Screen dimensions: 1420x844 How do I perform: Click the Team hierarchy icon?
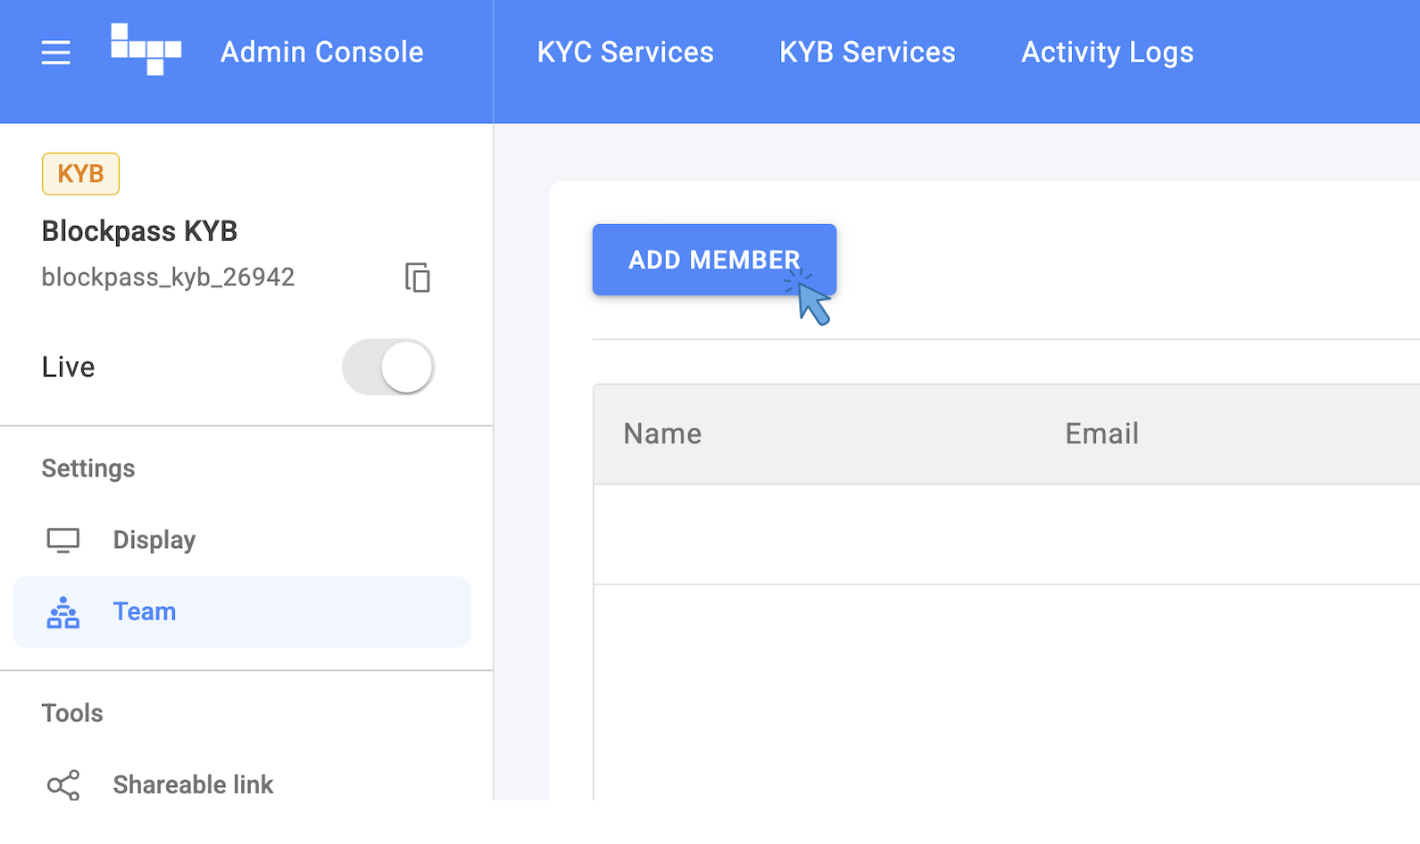[63, 612]
